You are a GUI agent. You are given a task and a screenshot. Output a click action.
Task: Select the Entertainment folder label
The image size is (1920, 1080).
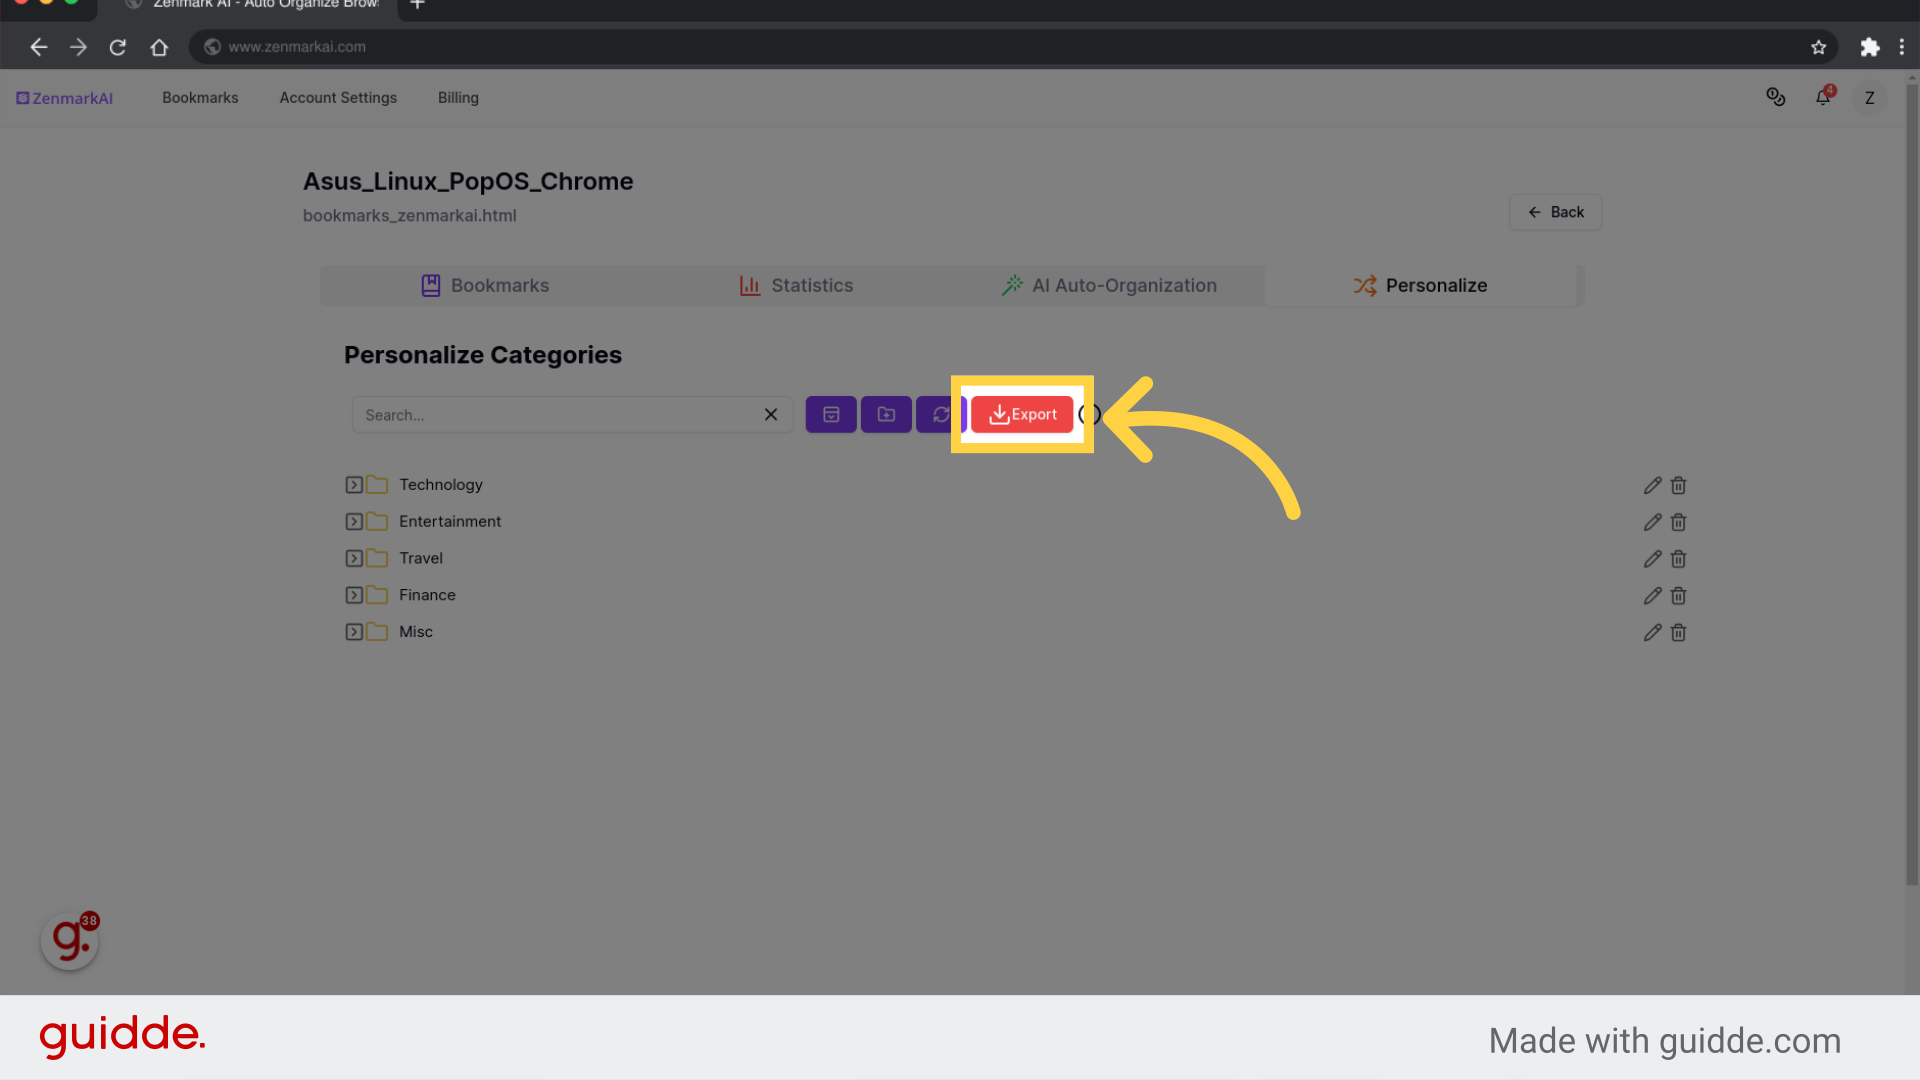(450, 522)
